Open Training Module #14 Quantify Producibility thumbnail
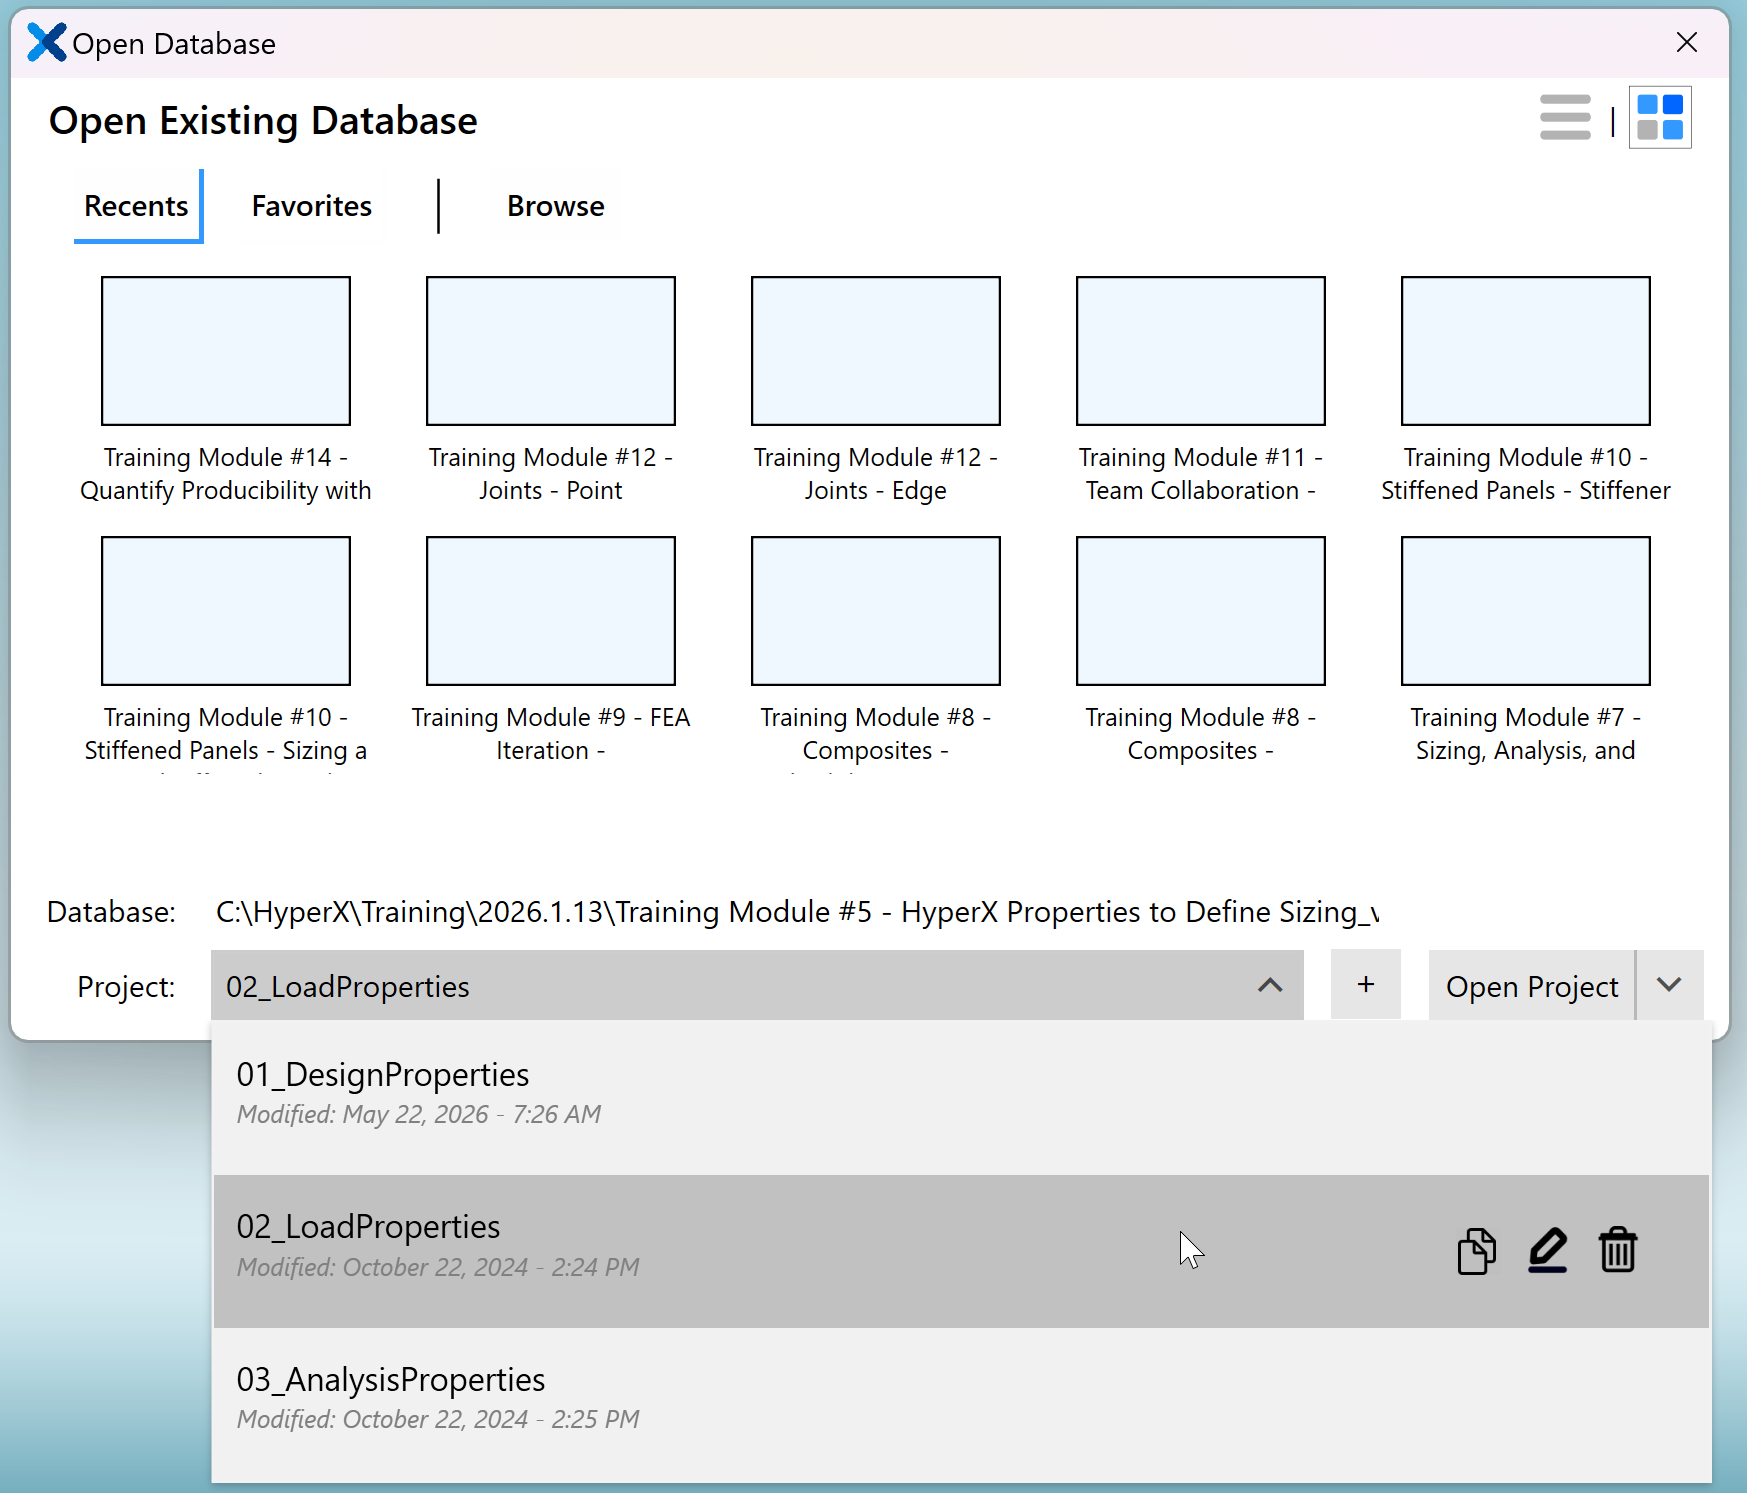The image size is (1747, 1493). (226, 351)
